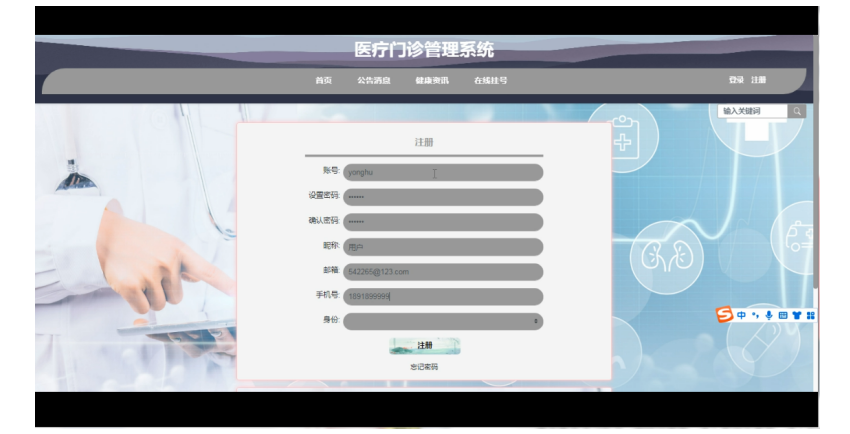Open the Sogou soft keyboard

(x=783, y=315)
